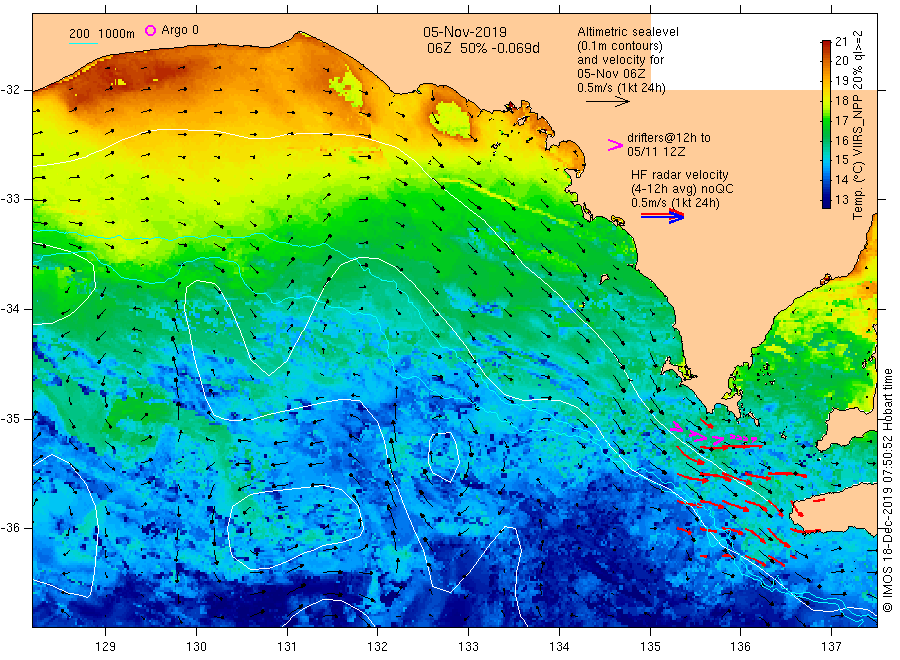Click the 21 value on the color scale

pyautogui.click(x=841, y=41)
